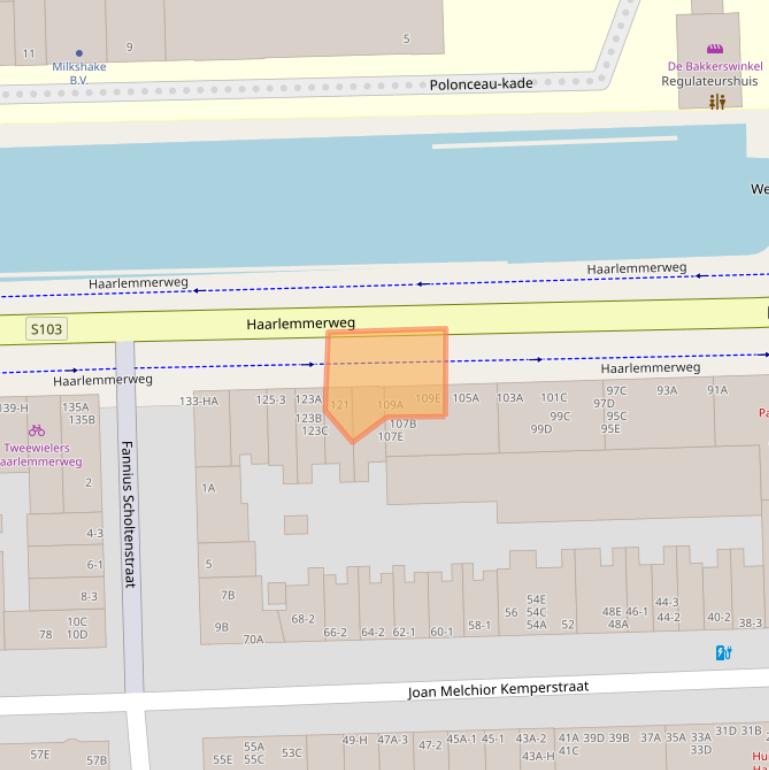The image size is (769, 770).
Task: Click house number 109E in highlighted area
Action: coord(428,398)
